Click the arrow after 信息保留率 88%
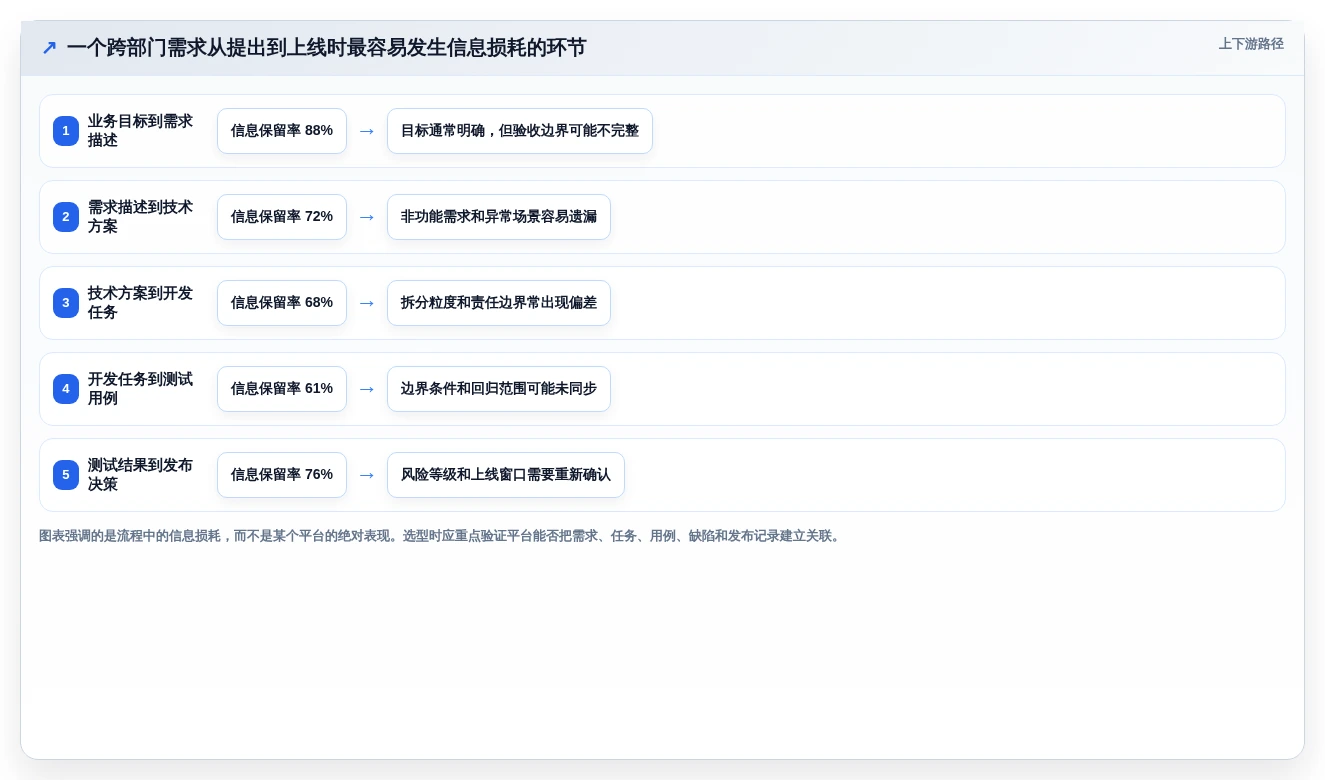This screenshot has height=780, width=1325. coord(367,131)
